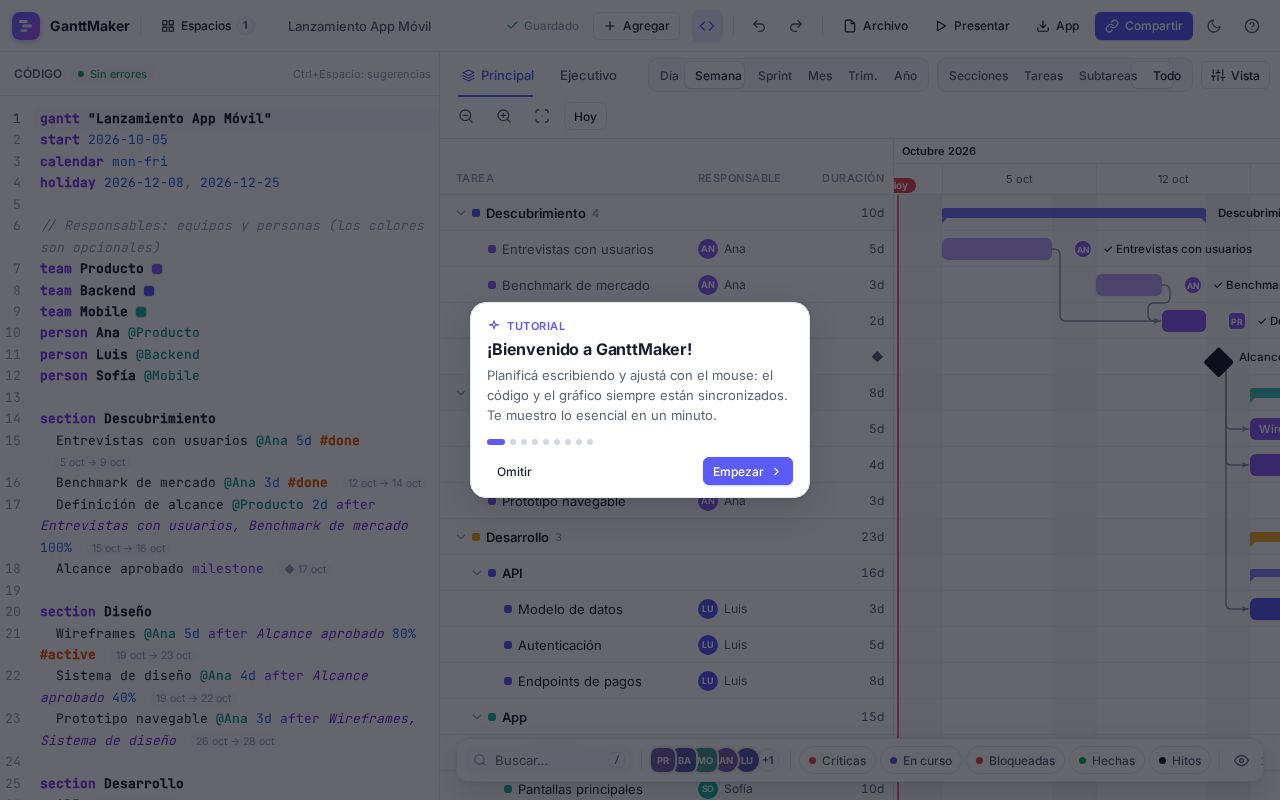1280x800 pixels.
Task: Toggle the Hechas filter chip
Action: coord(1106,760)
